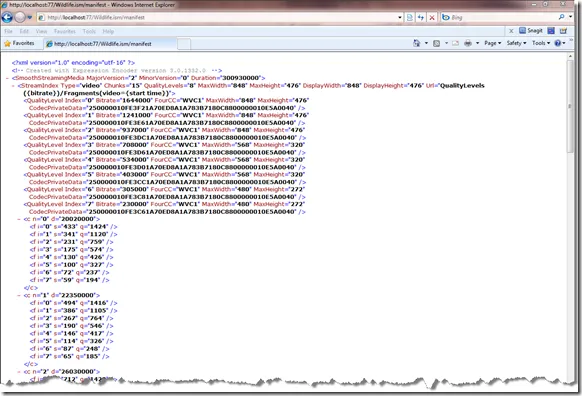Open the Help menu
The width and height of the screenshot is (582, 396).
pyautogui.click(x=108, y=32)
